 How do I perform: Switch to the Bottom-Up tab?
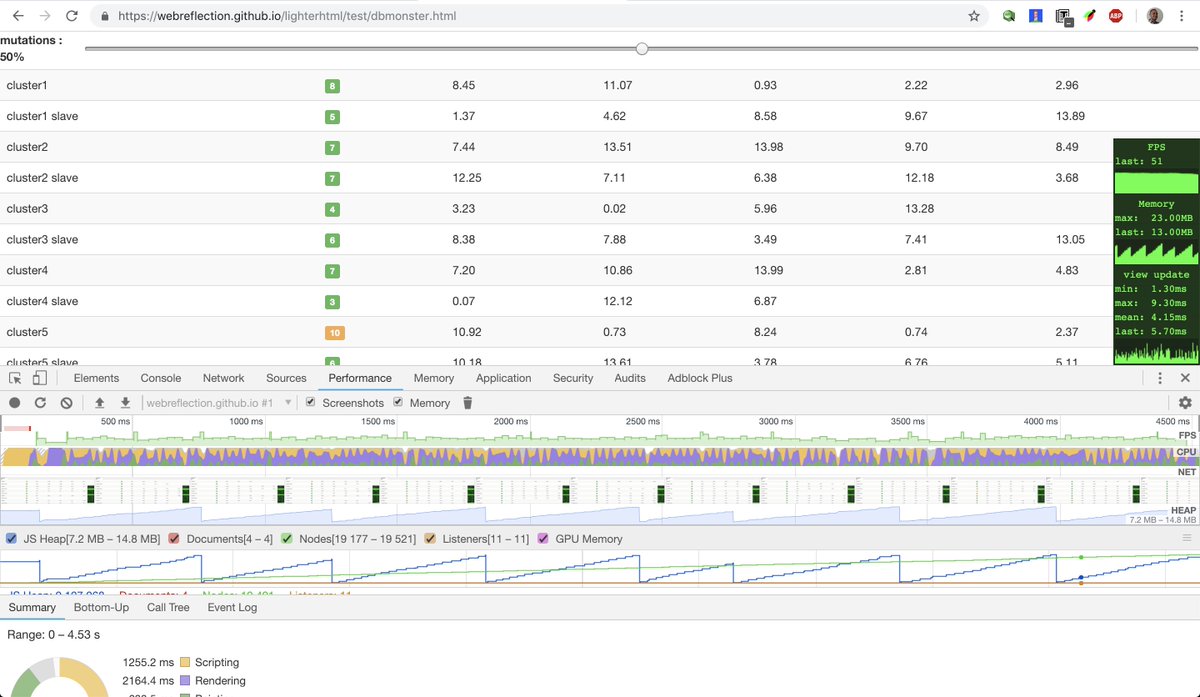[101, 607]
